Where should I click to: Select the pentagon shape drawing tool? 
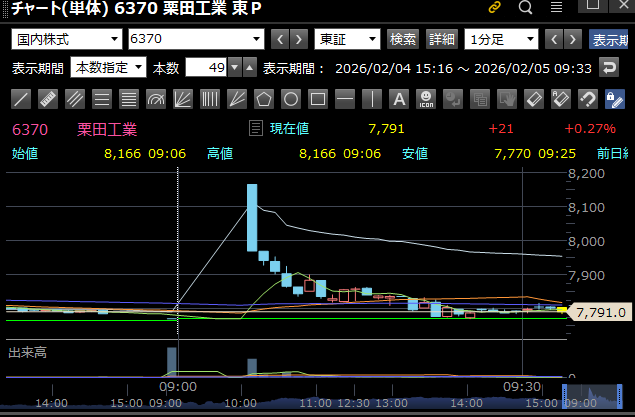pos(264,99)
